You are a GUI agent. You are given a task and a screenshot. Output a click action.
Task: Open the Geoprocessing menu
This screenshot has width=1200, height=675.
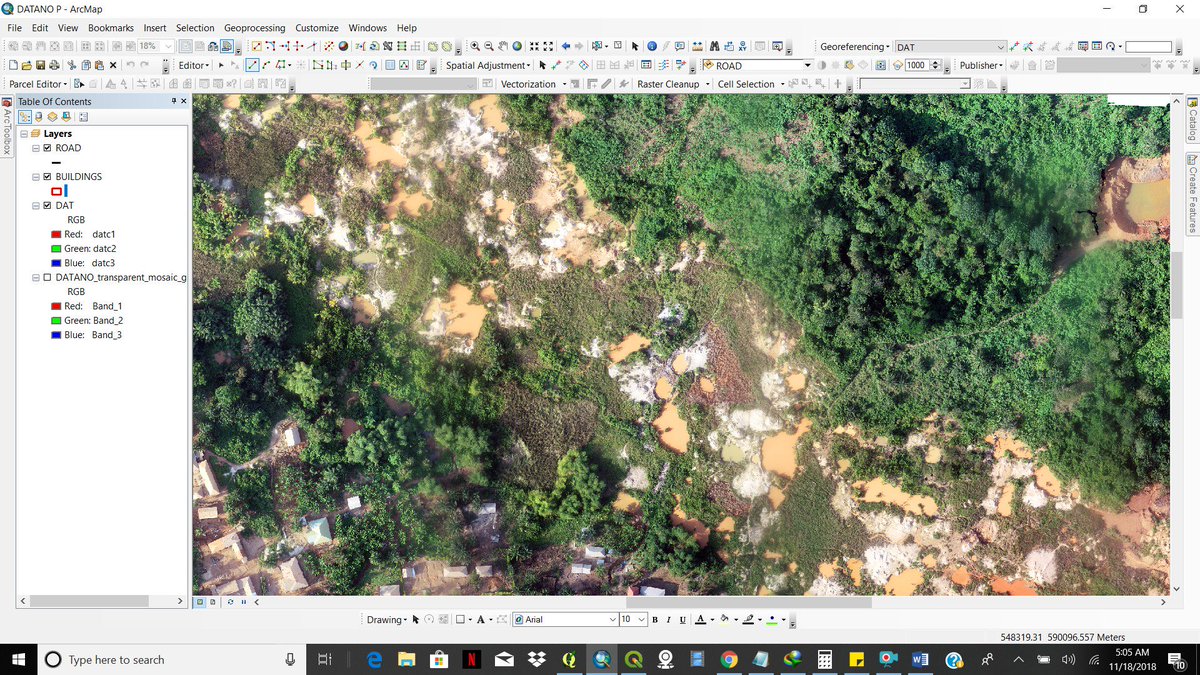point(254,27)
